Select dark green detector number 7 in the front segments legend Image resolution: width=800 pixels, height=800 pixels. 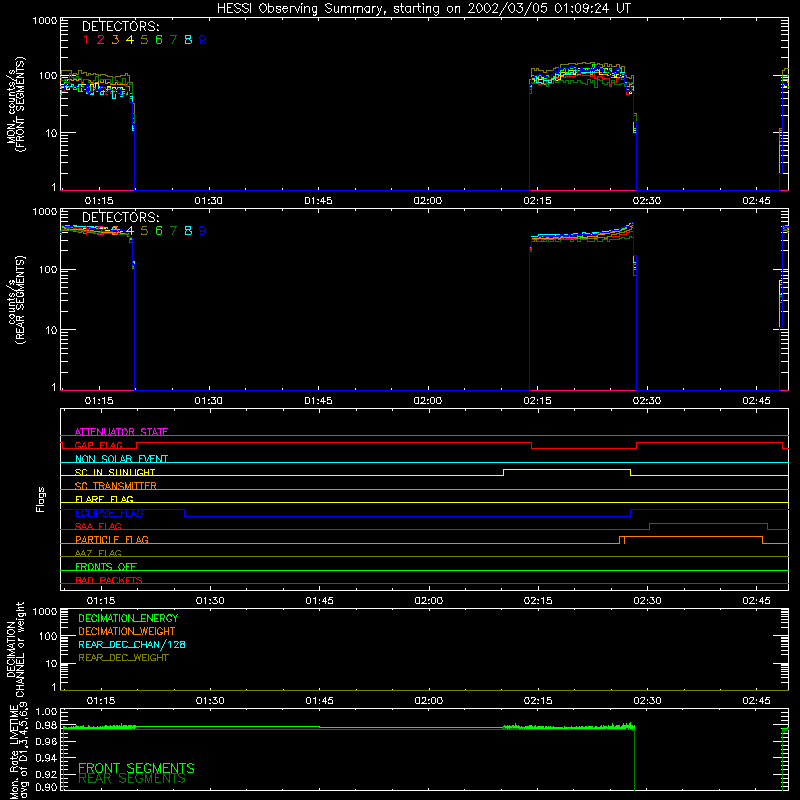tap(173, 40)
